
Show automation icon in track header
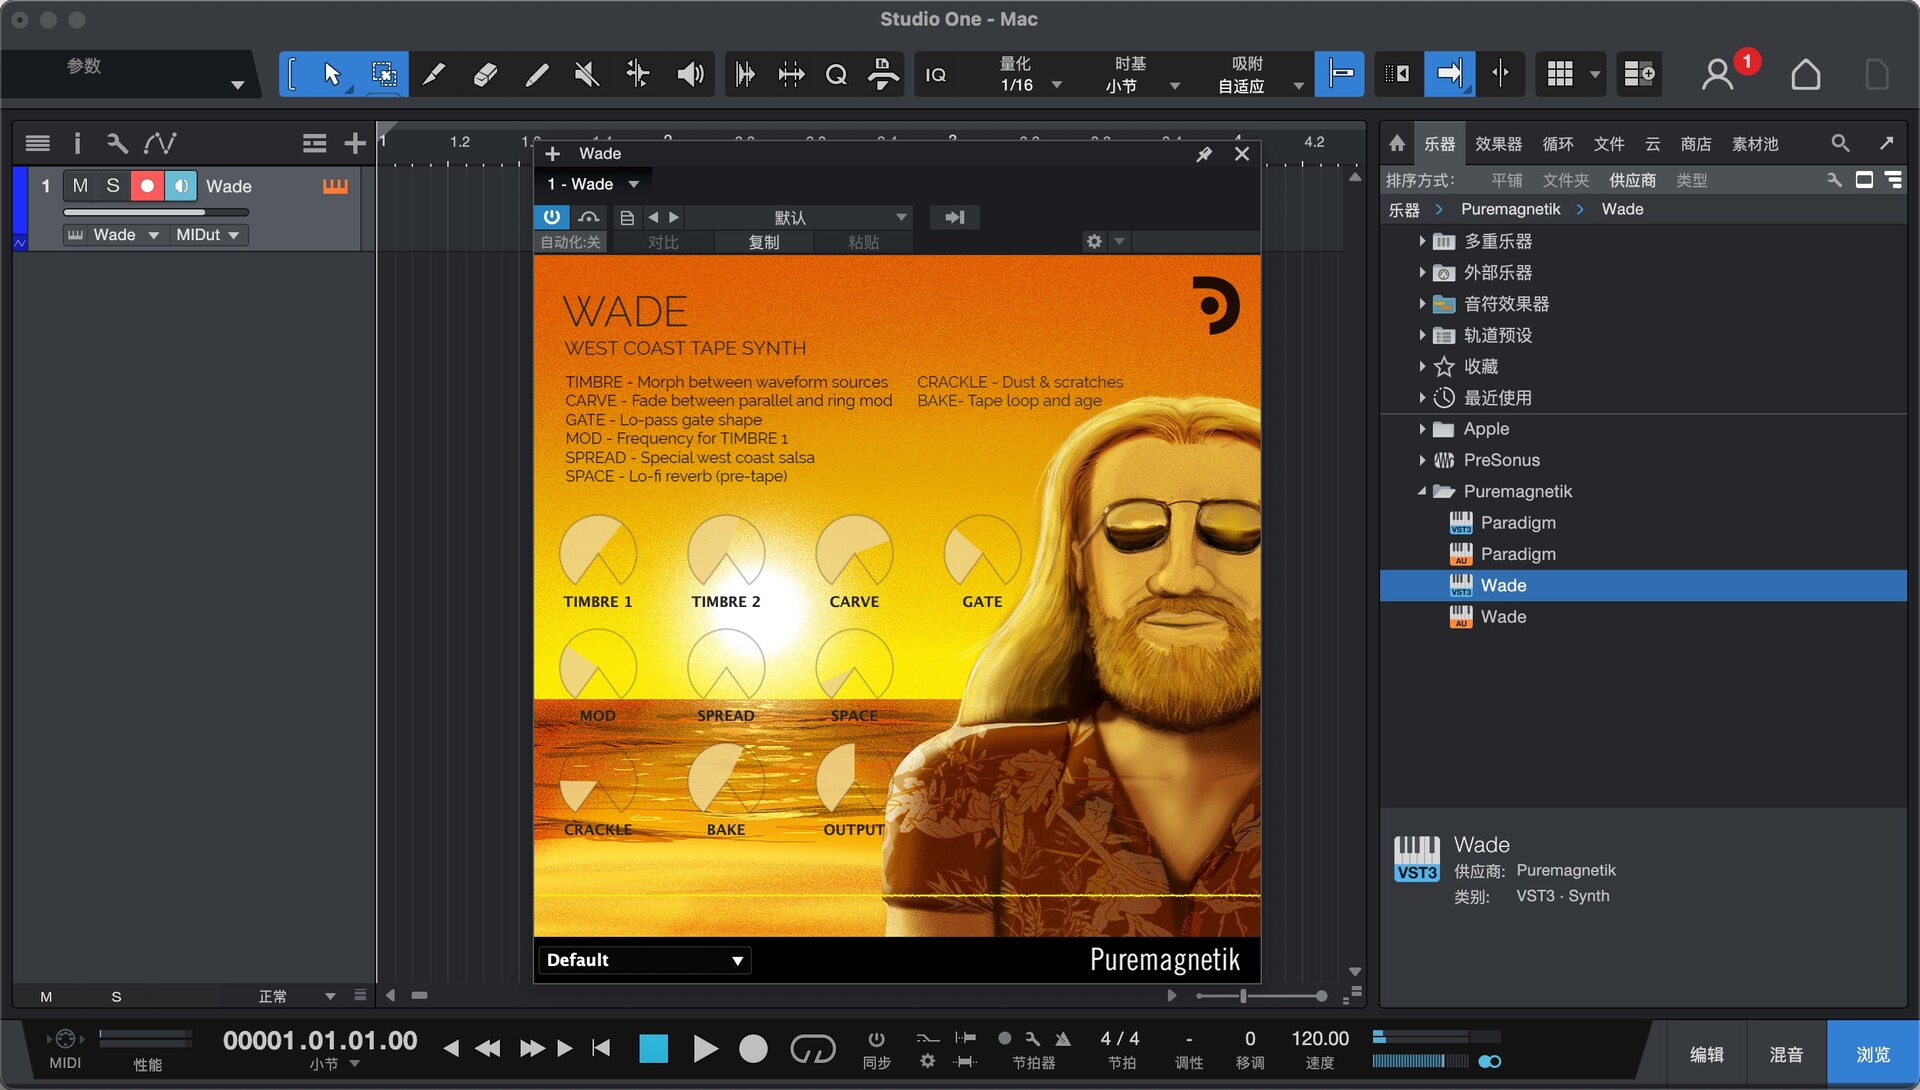click(x=160, y=143)
